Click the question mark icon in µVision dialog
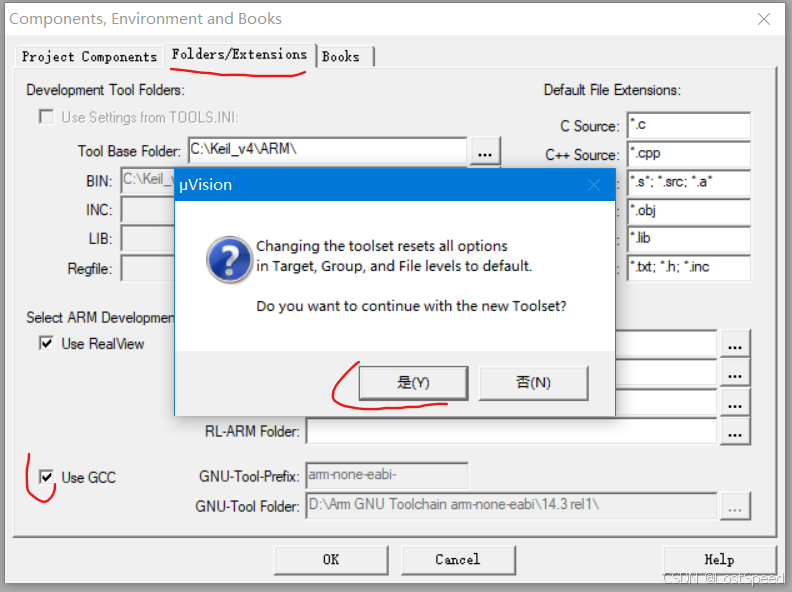Image resolution: width=792 pixels, height=592 pixels. click(x=229, y=260)
